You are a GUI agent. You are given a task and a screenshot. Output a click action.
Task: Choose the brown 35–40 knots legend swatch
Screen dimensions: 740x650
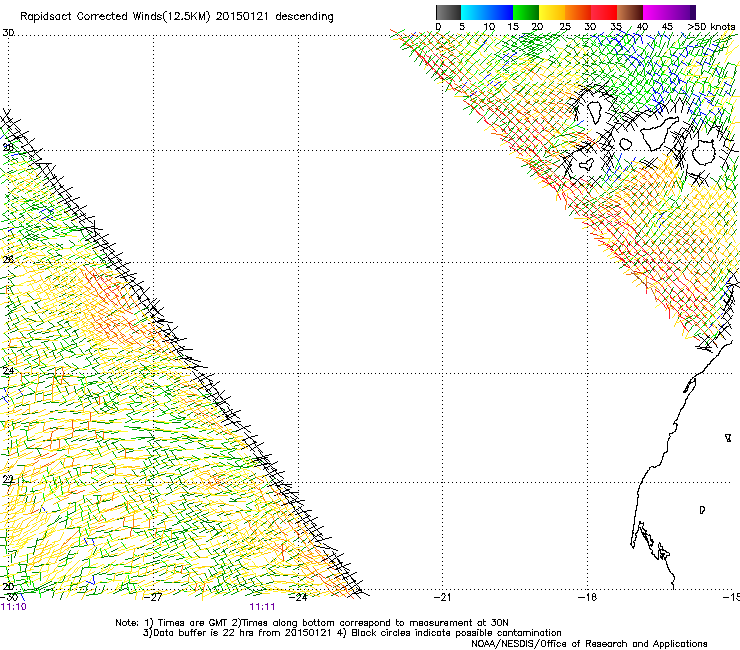pos(630,12)
